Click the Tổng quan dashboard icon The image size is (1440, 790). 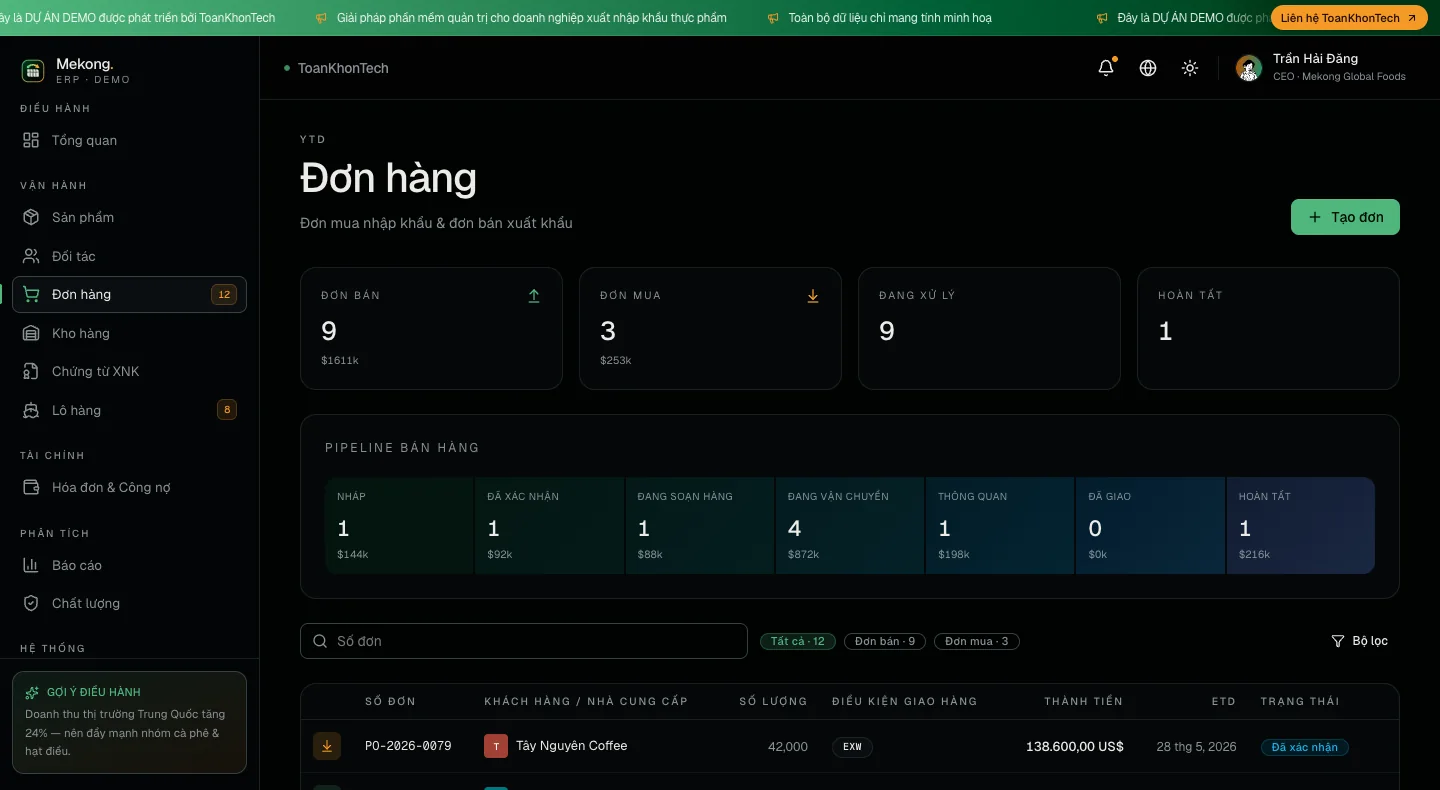(x=32, y=140)
